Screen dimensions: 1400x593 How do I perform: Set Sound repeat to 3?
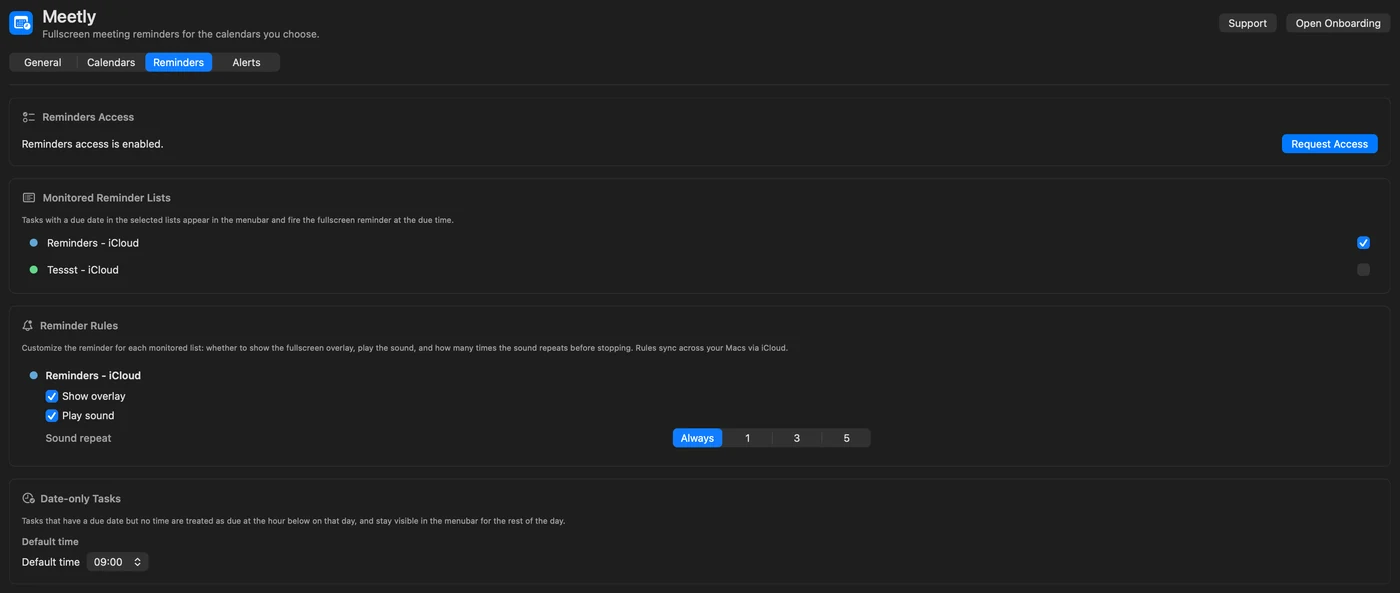click(797, 438)
